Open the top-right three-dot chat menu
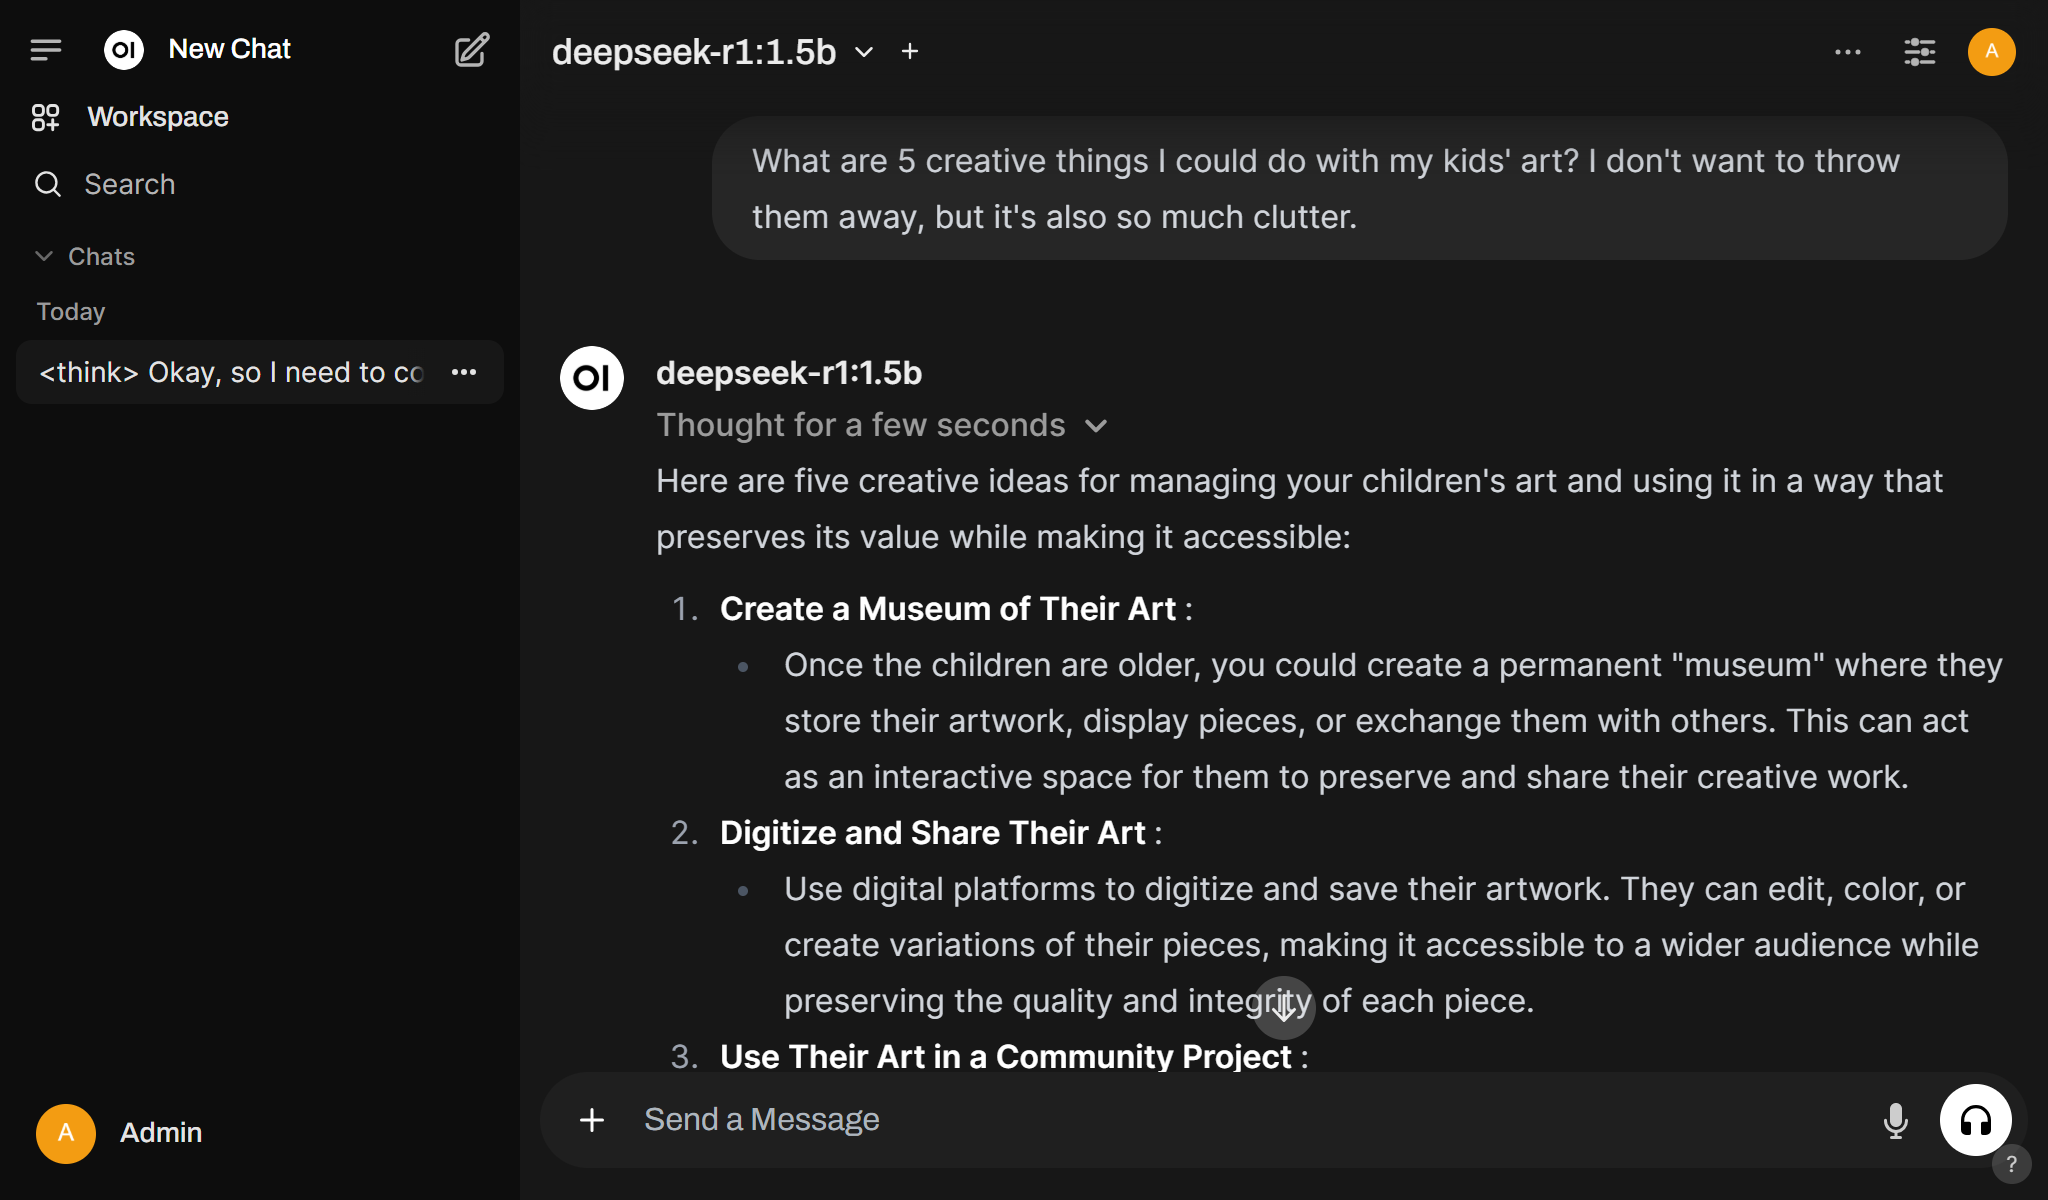The image size is (2048, 1200). click(1848, 52)
